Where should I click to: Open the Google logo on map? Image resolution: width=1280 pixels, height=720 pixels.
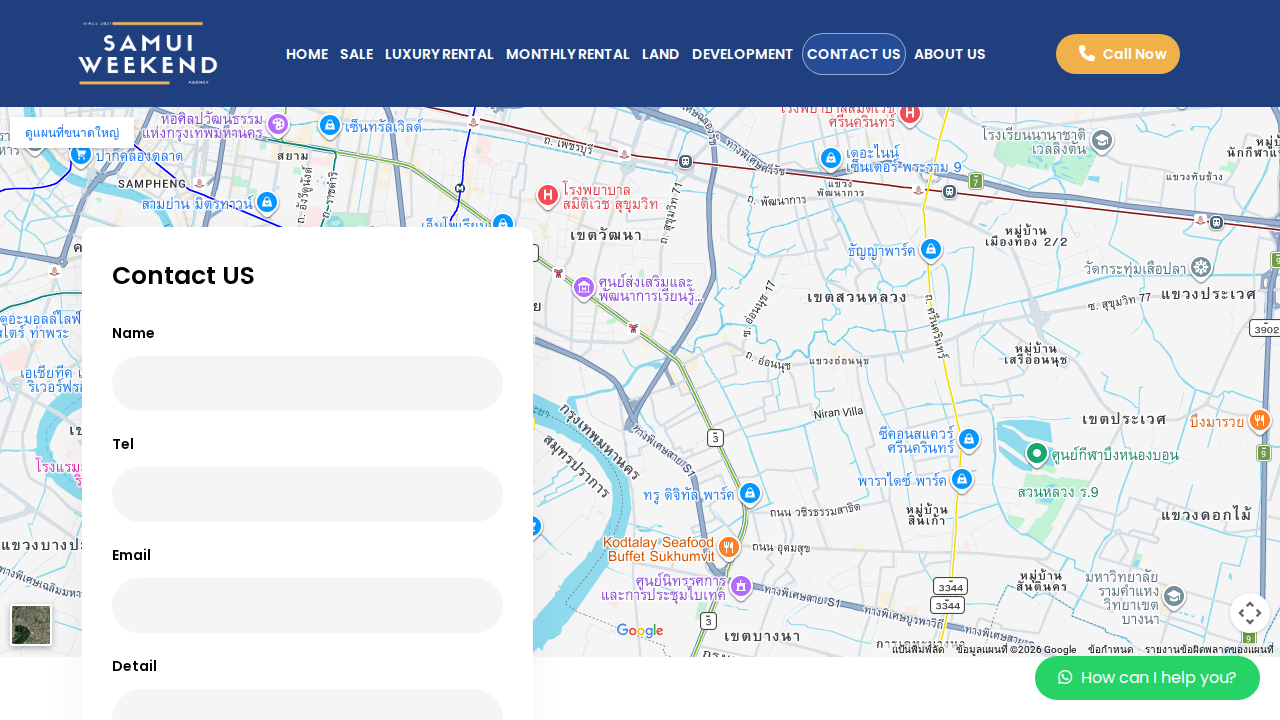(x=640, y=631)
